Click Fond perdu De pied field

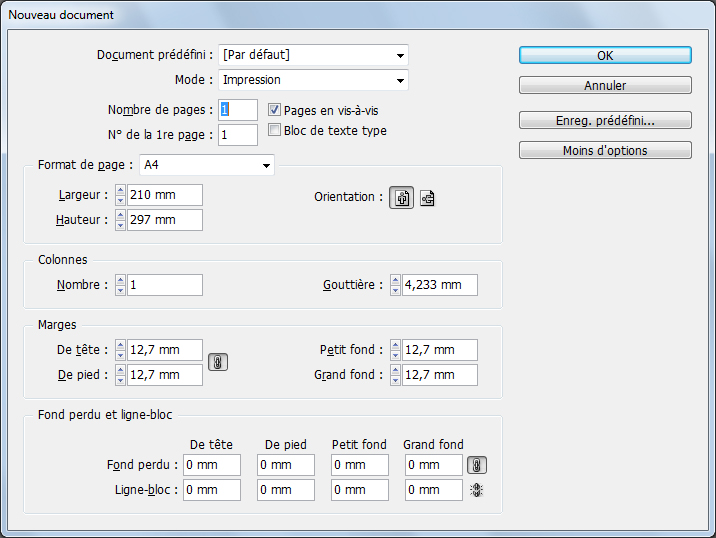286,465
